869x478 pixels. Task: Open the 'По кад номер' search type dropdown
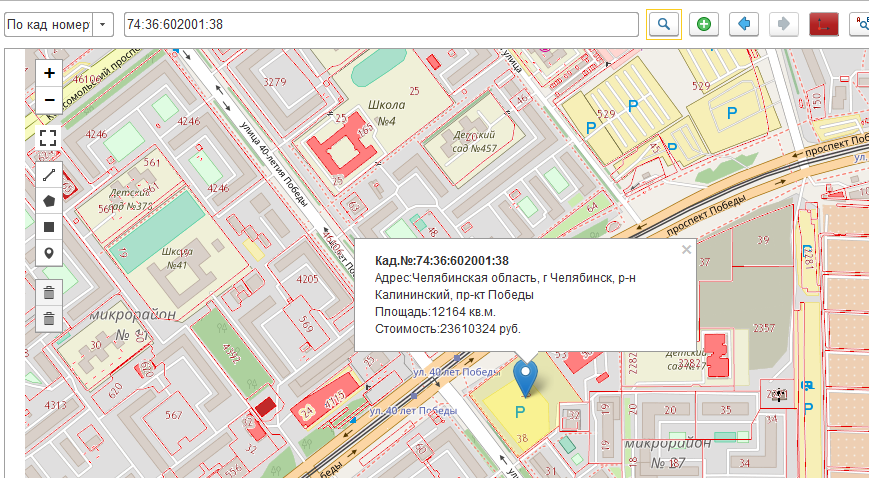(x=103, y=24)
